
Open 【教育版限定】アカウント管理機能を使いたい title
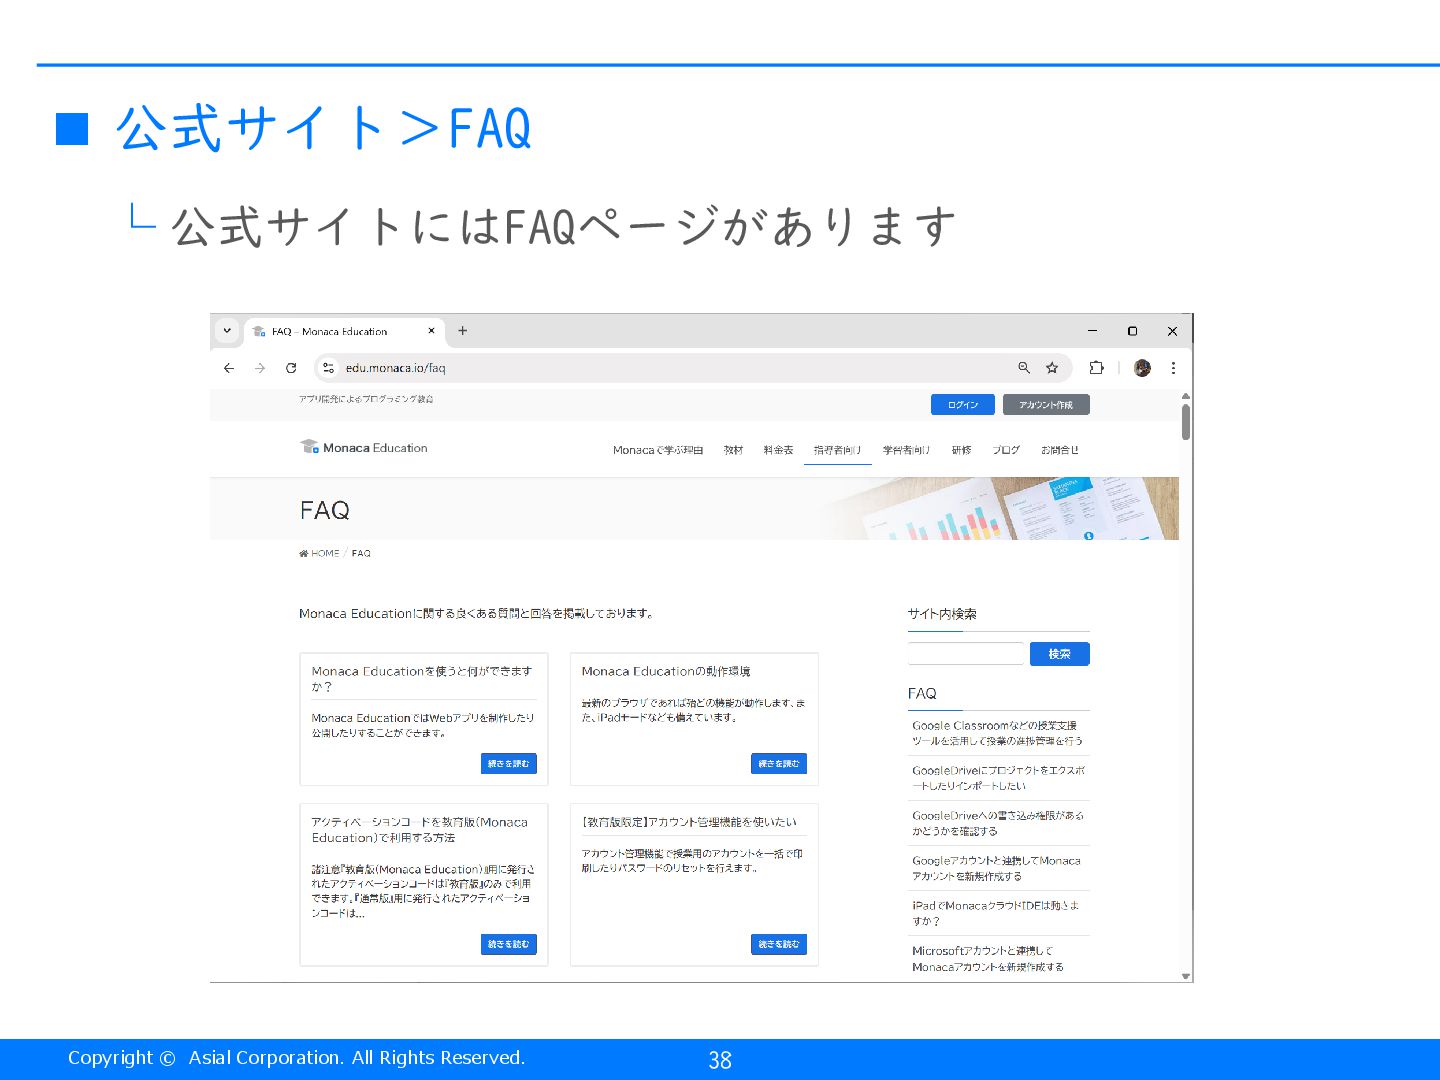click(689, 822)
